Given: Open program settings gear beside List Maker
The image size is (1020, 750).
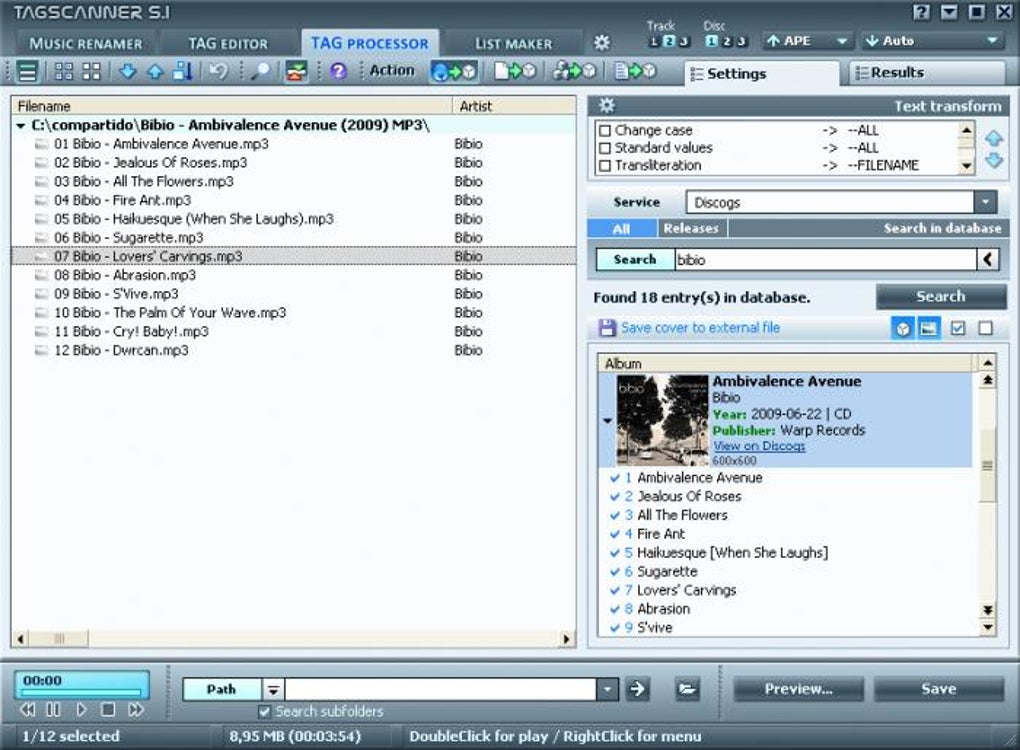Looking at the screenshot, I should 601,43.
